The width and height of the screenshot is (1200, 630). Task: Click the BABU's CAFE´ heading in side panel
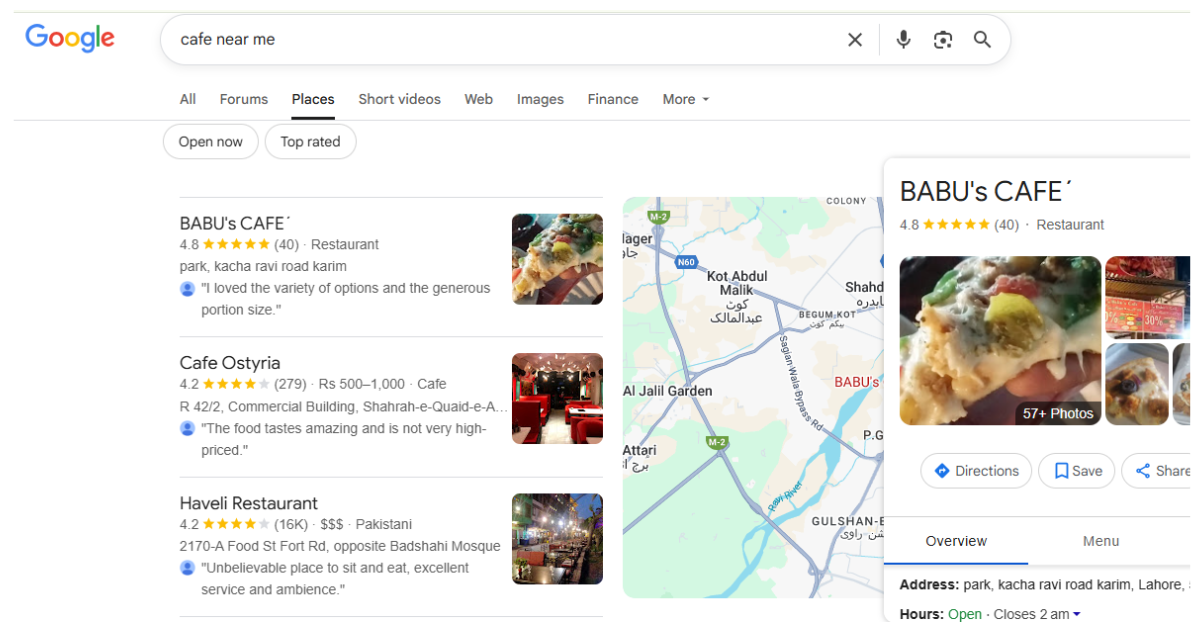(986, 191)
